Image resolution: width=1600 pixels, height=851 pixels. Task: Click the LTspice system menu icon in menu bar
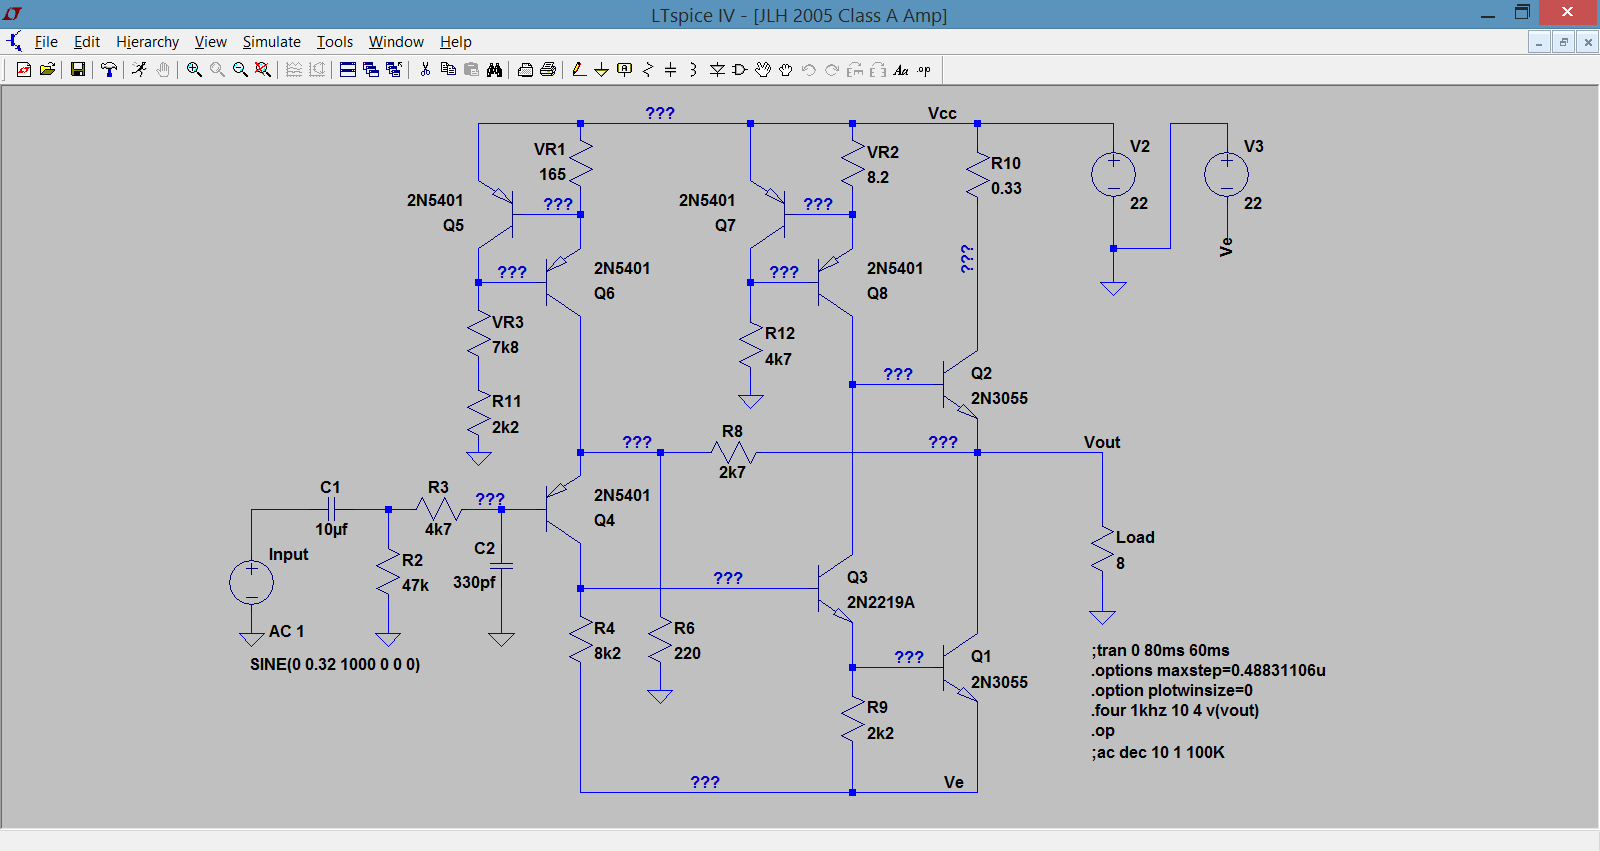[x=14, y=42]
